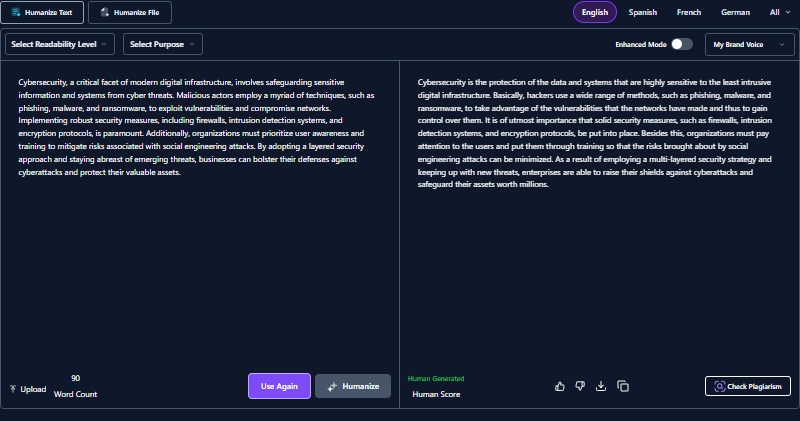Open the Select Purpose dropdown
The height and width of the screenshot is (421, 800).
pos(163,44)
